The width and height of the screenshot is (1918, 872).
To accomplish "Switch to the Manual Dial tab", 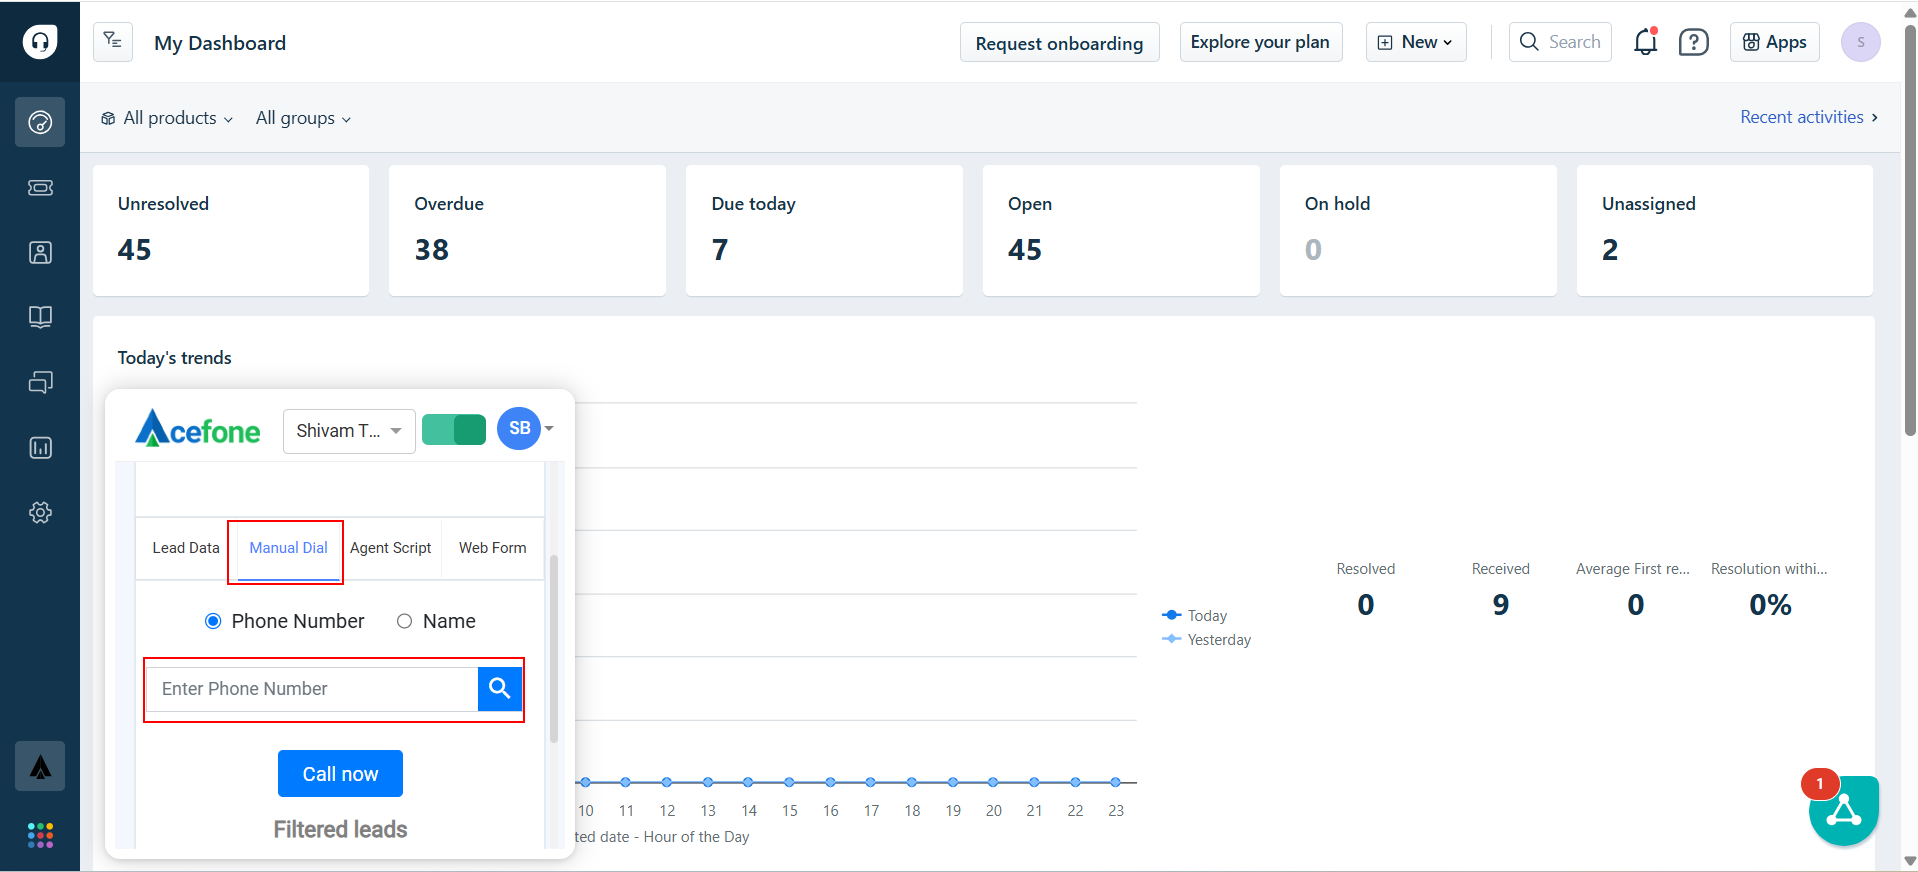I will (x=288, y=548).
